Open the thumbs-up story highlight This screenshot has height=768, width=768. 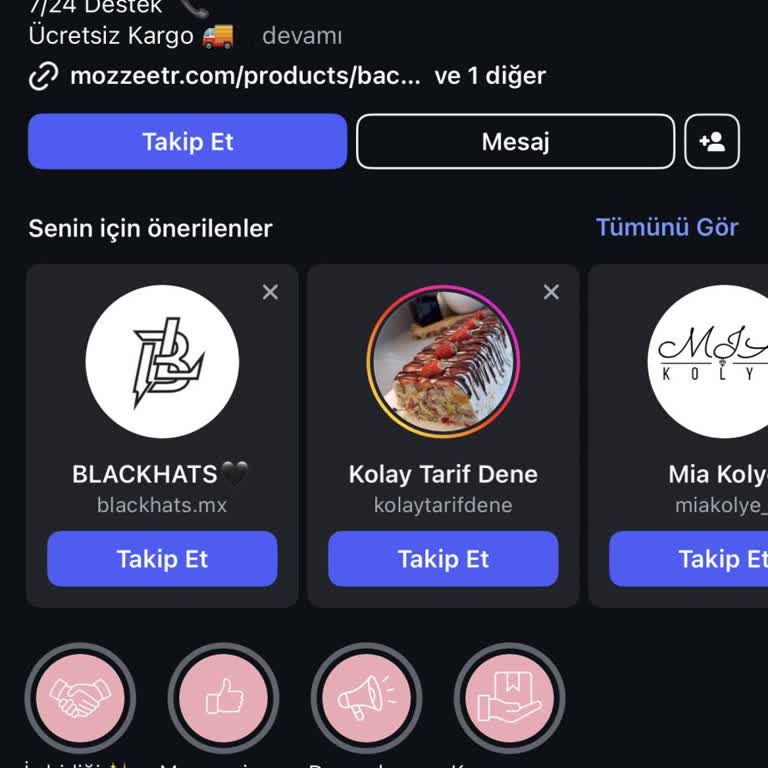coord(223,697)
